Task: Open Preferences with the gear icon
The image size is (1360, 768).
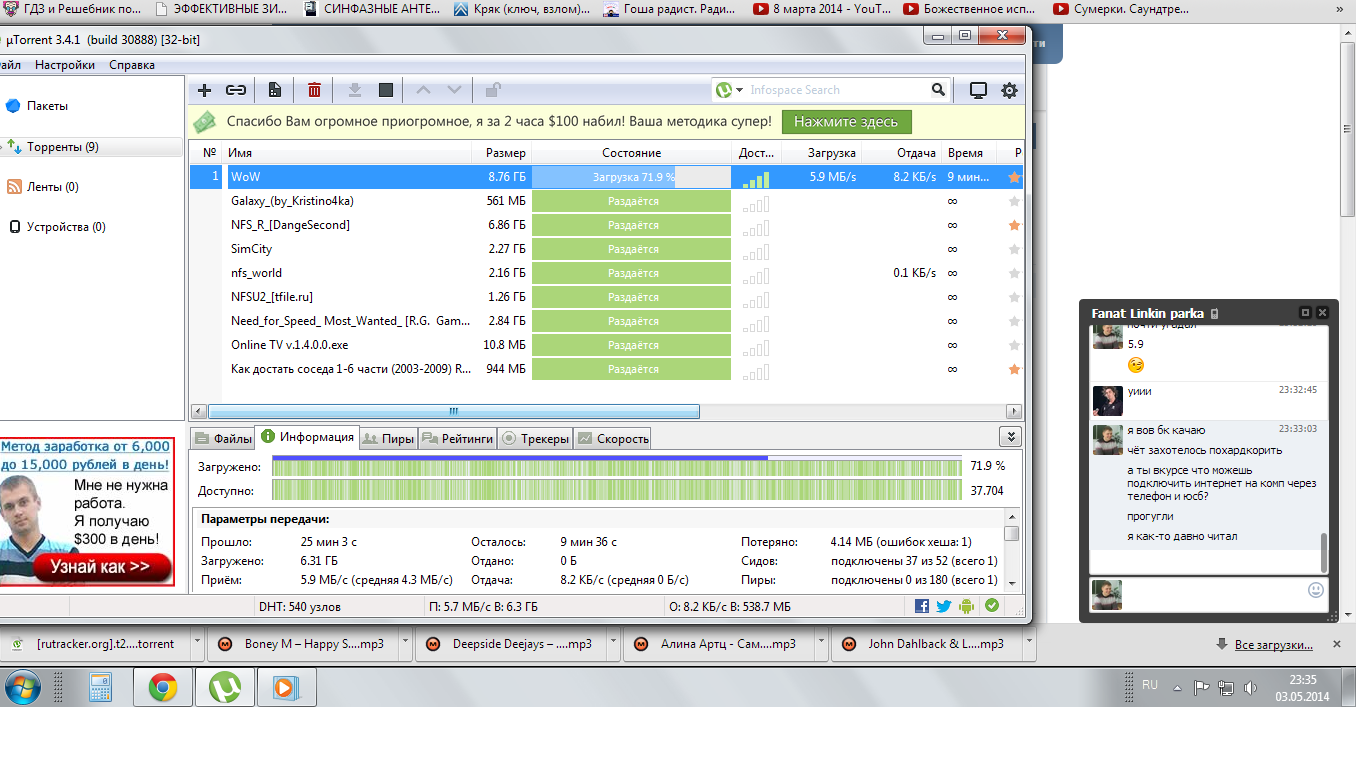Action: [x=1010, y=90]
